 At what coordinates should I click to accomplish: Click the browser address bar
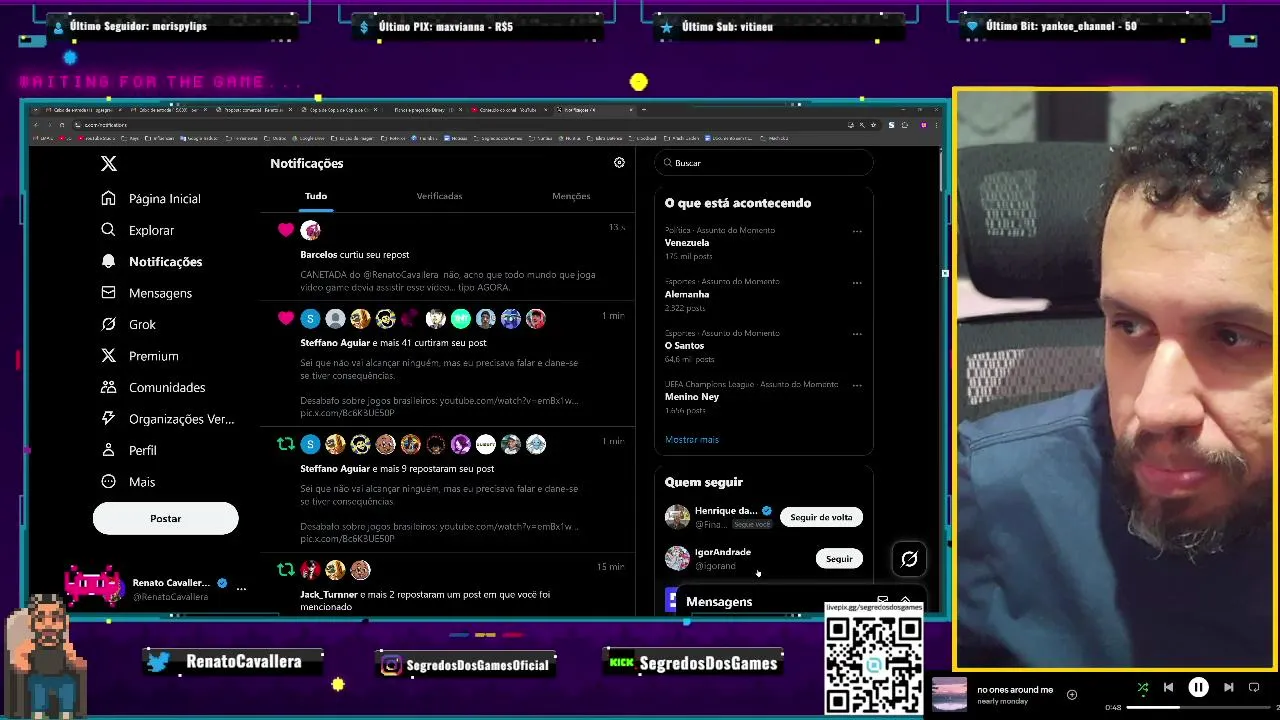(460, 125)
